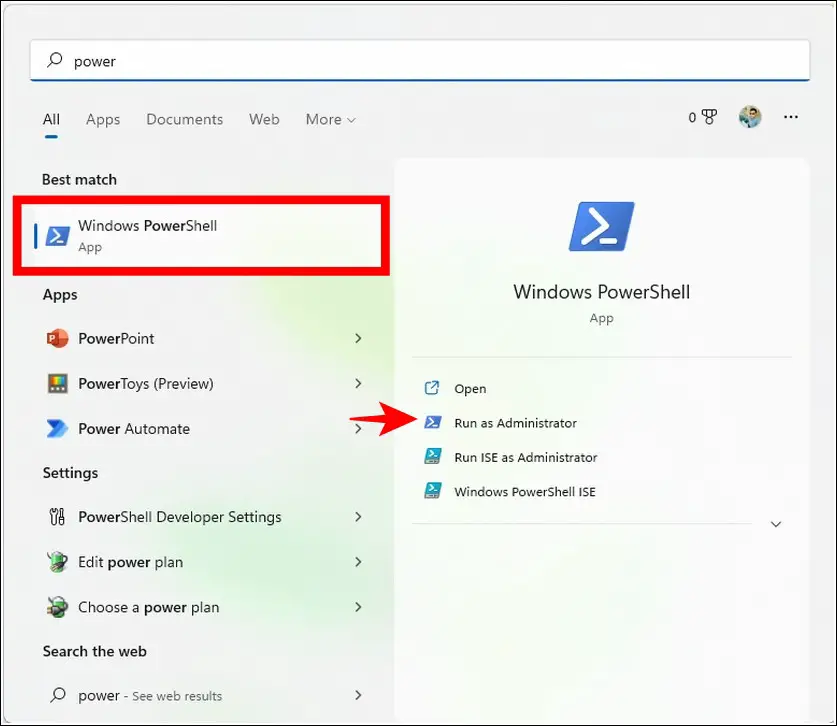Expand the Choose a power plan chevron
The image size is (837, 726).
358,607
